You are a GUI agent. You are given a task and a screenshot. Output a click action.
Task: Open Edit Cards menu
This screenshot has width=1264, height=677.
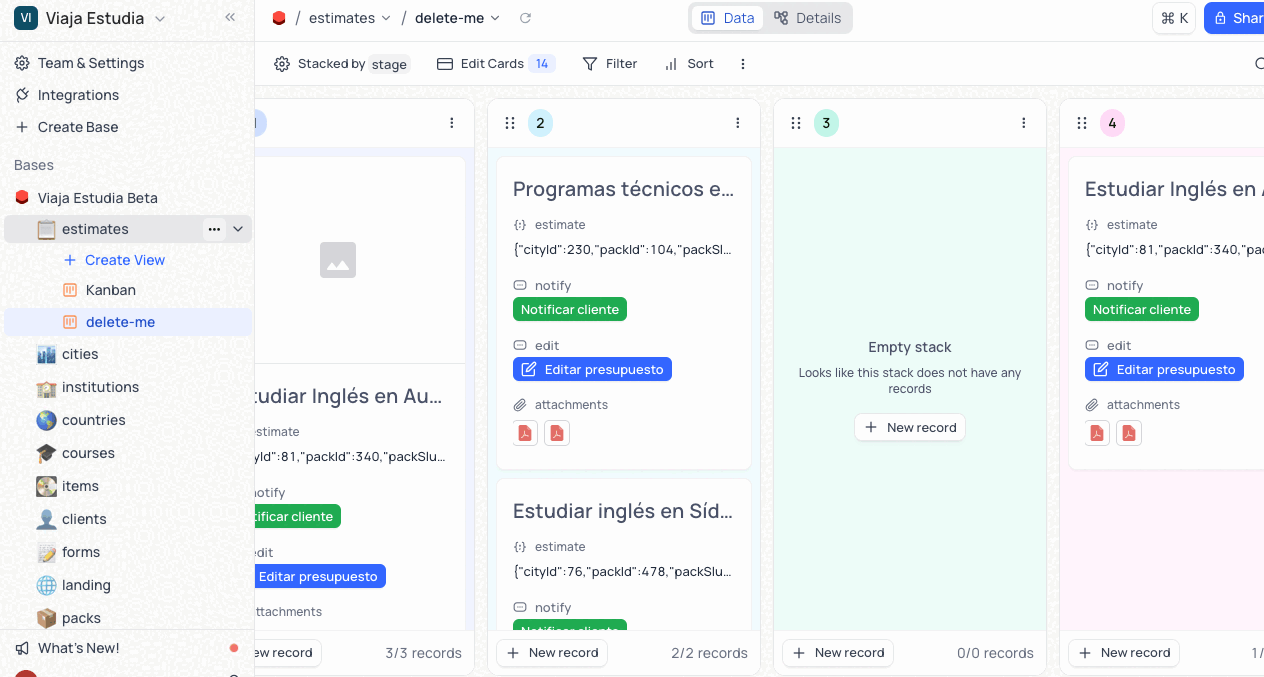tap(496, 64)
